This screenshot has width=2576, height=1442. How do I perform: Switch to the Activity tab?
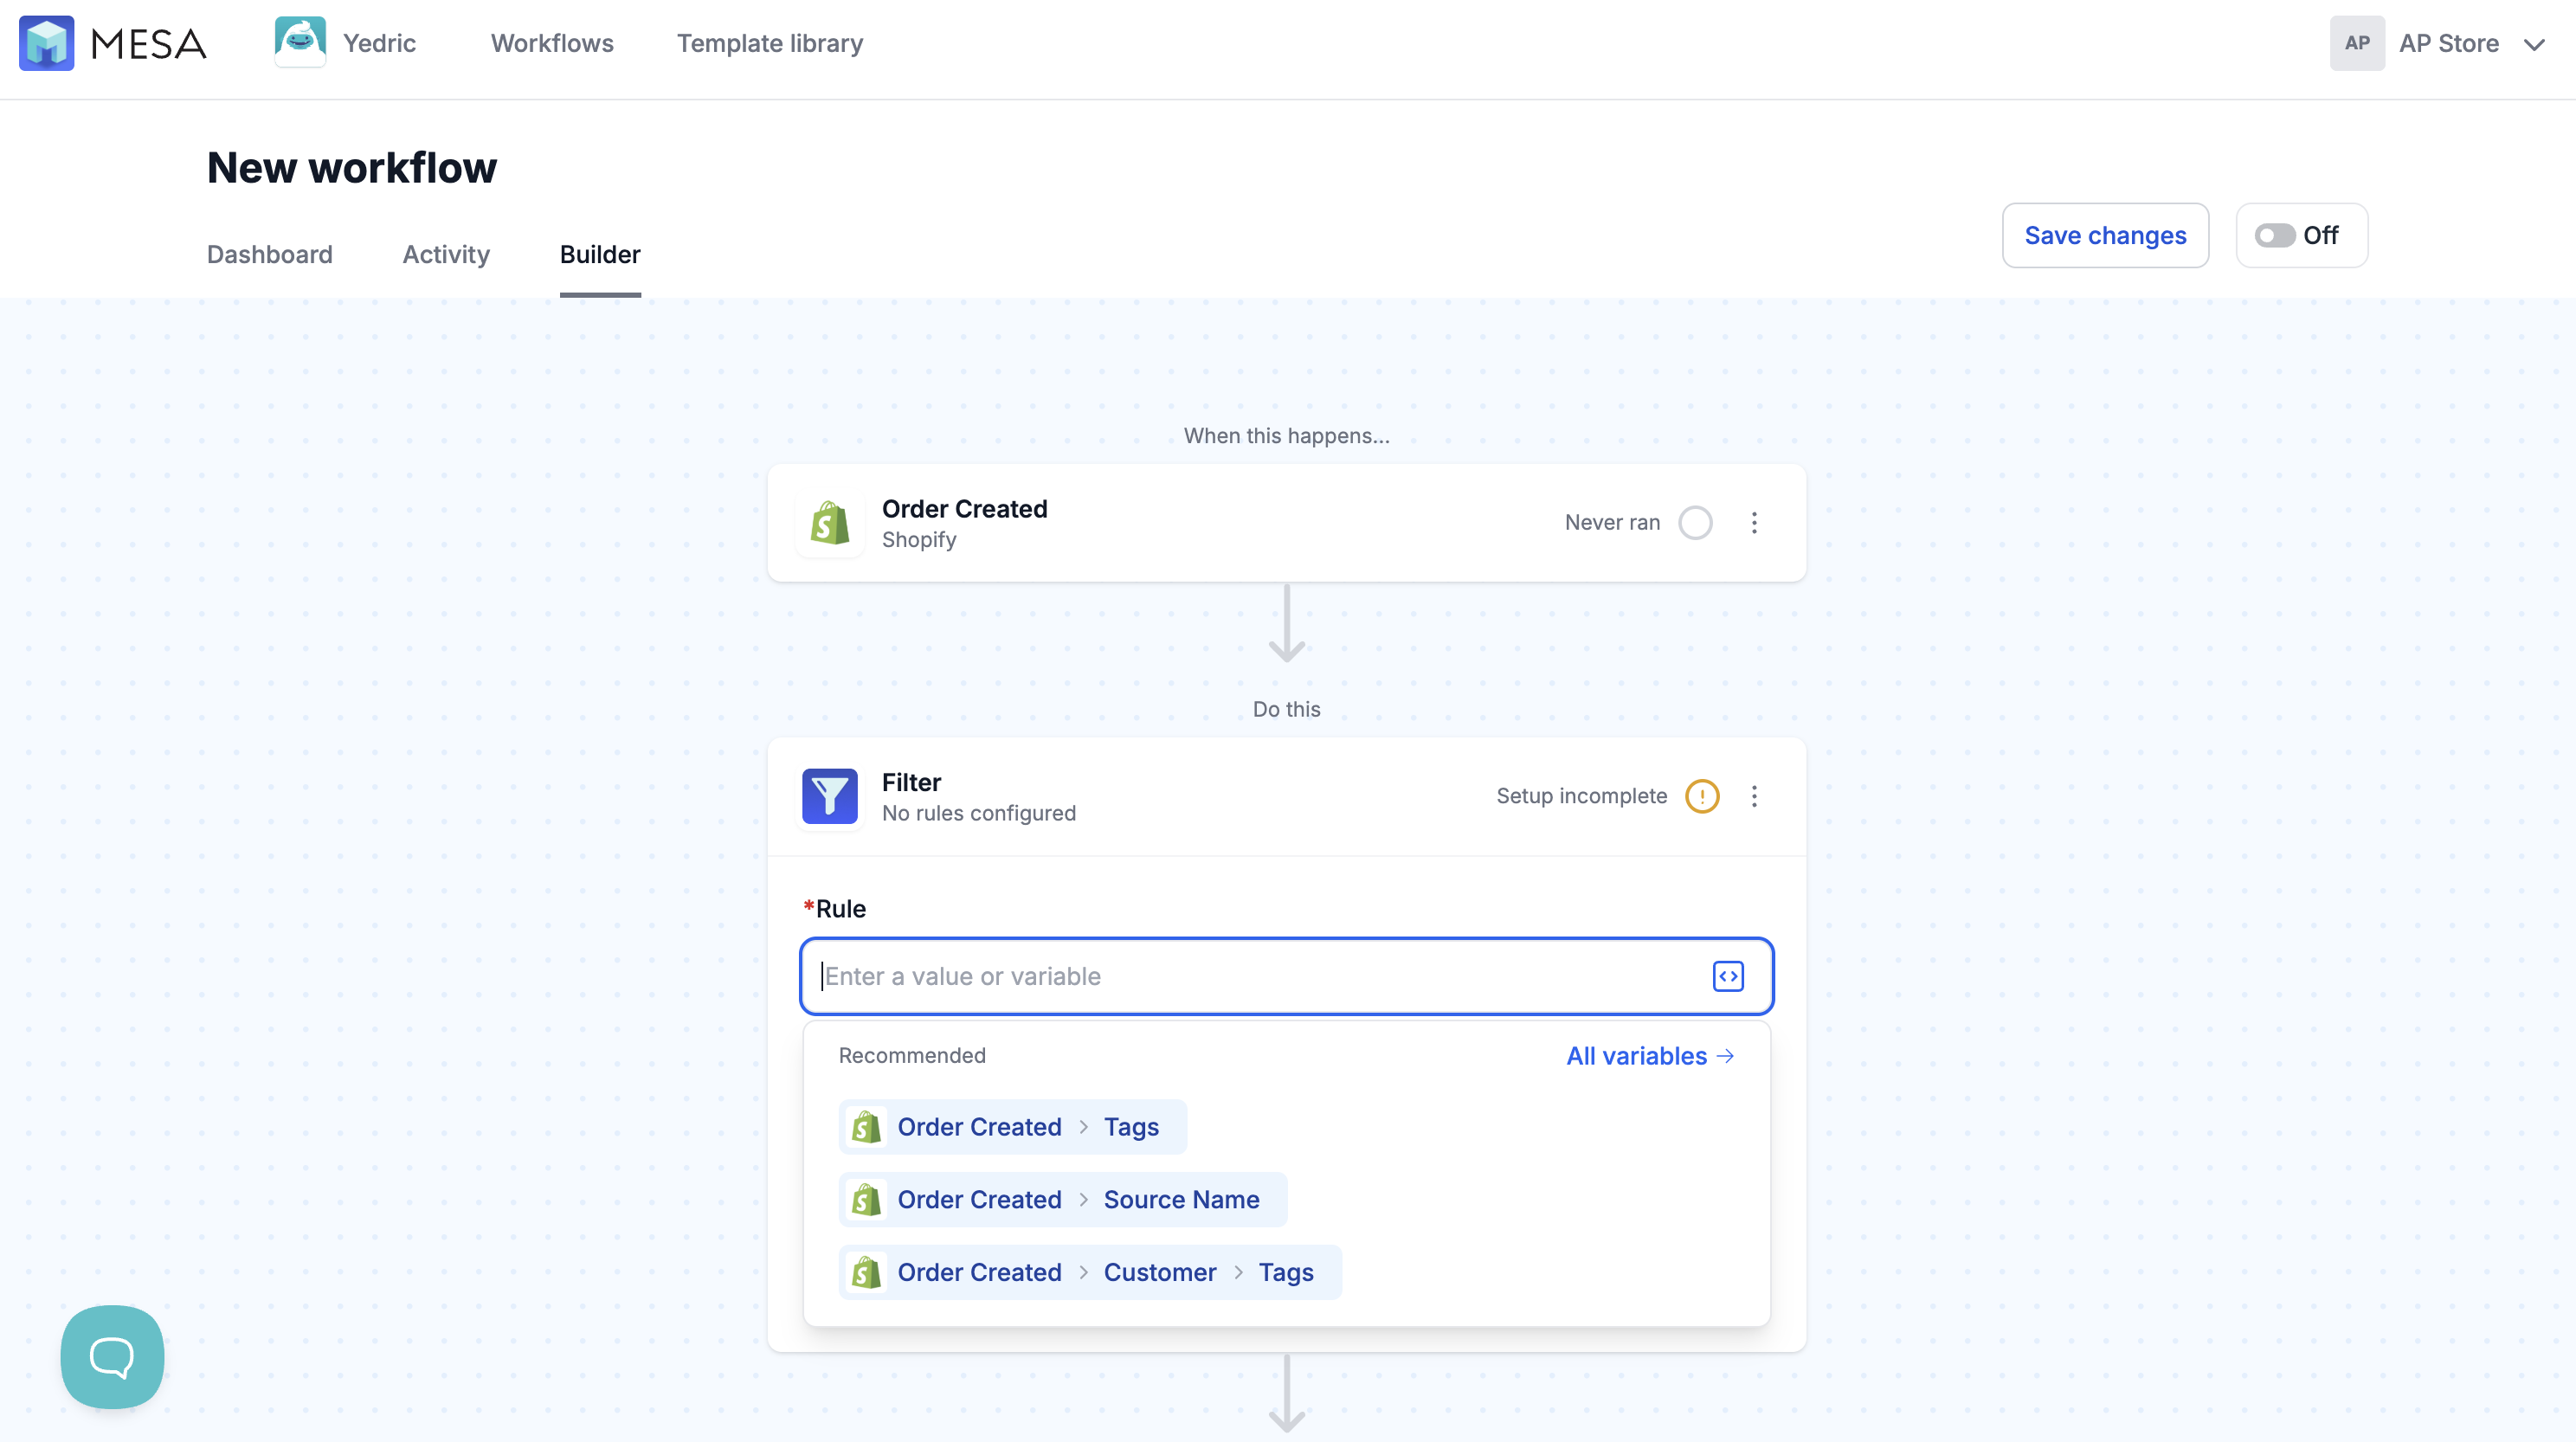(x=446, y=254)
